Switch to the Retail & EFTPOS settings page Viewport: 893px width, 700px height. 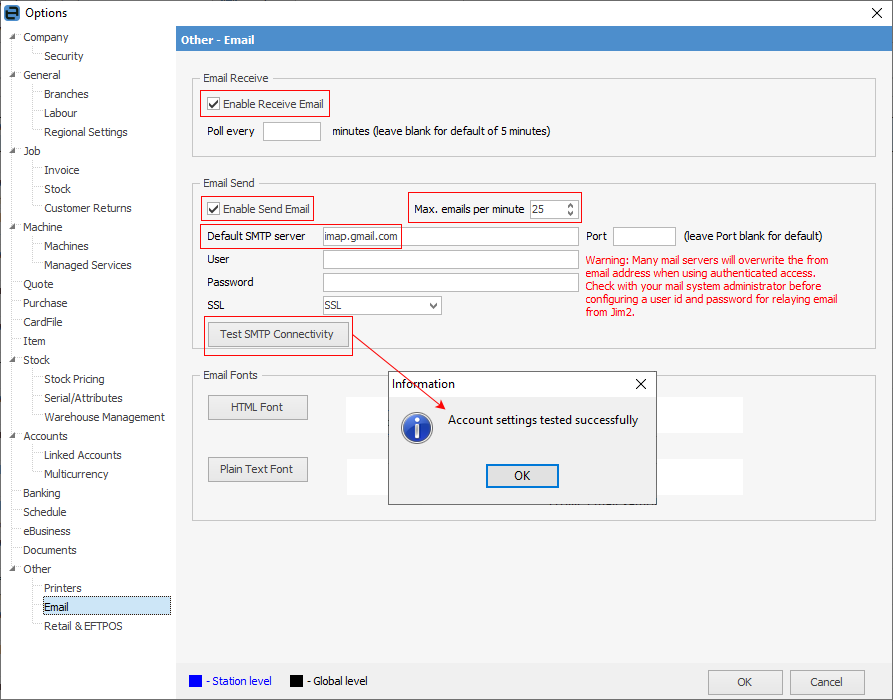[83, 625]
